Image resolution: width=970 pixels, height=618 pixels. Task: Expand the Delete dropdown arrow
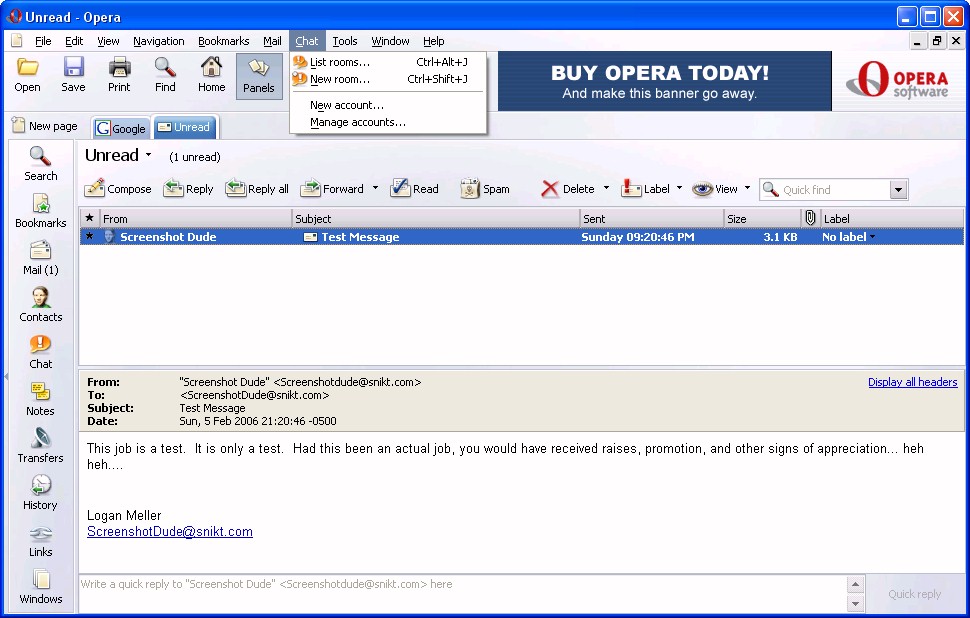(x=606, y=188)
